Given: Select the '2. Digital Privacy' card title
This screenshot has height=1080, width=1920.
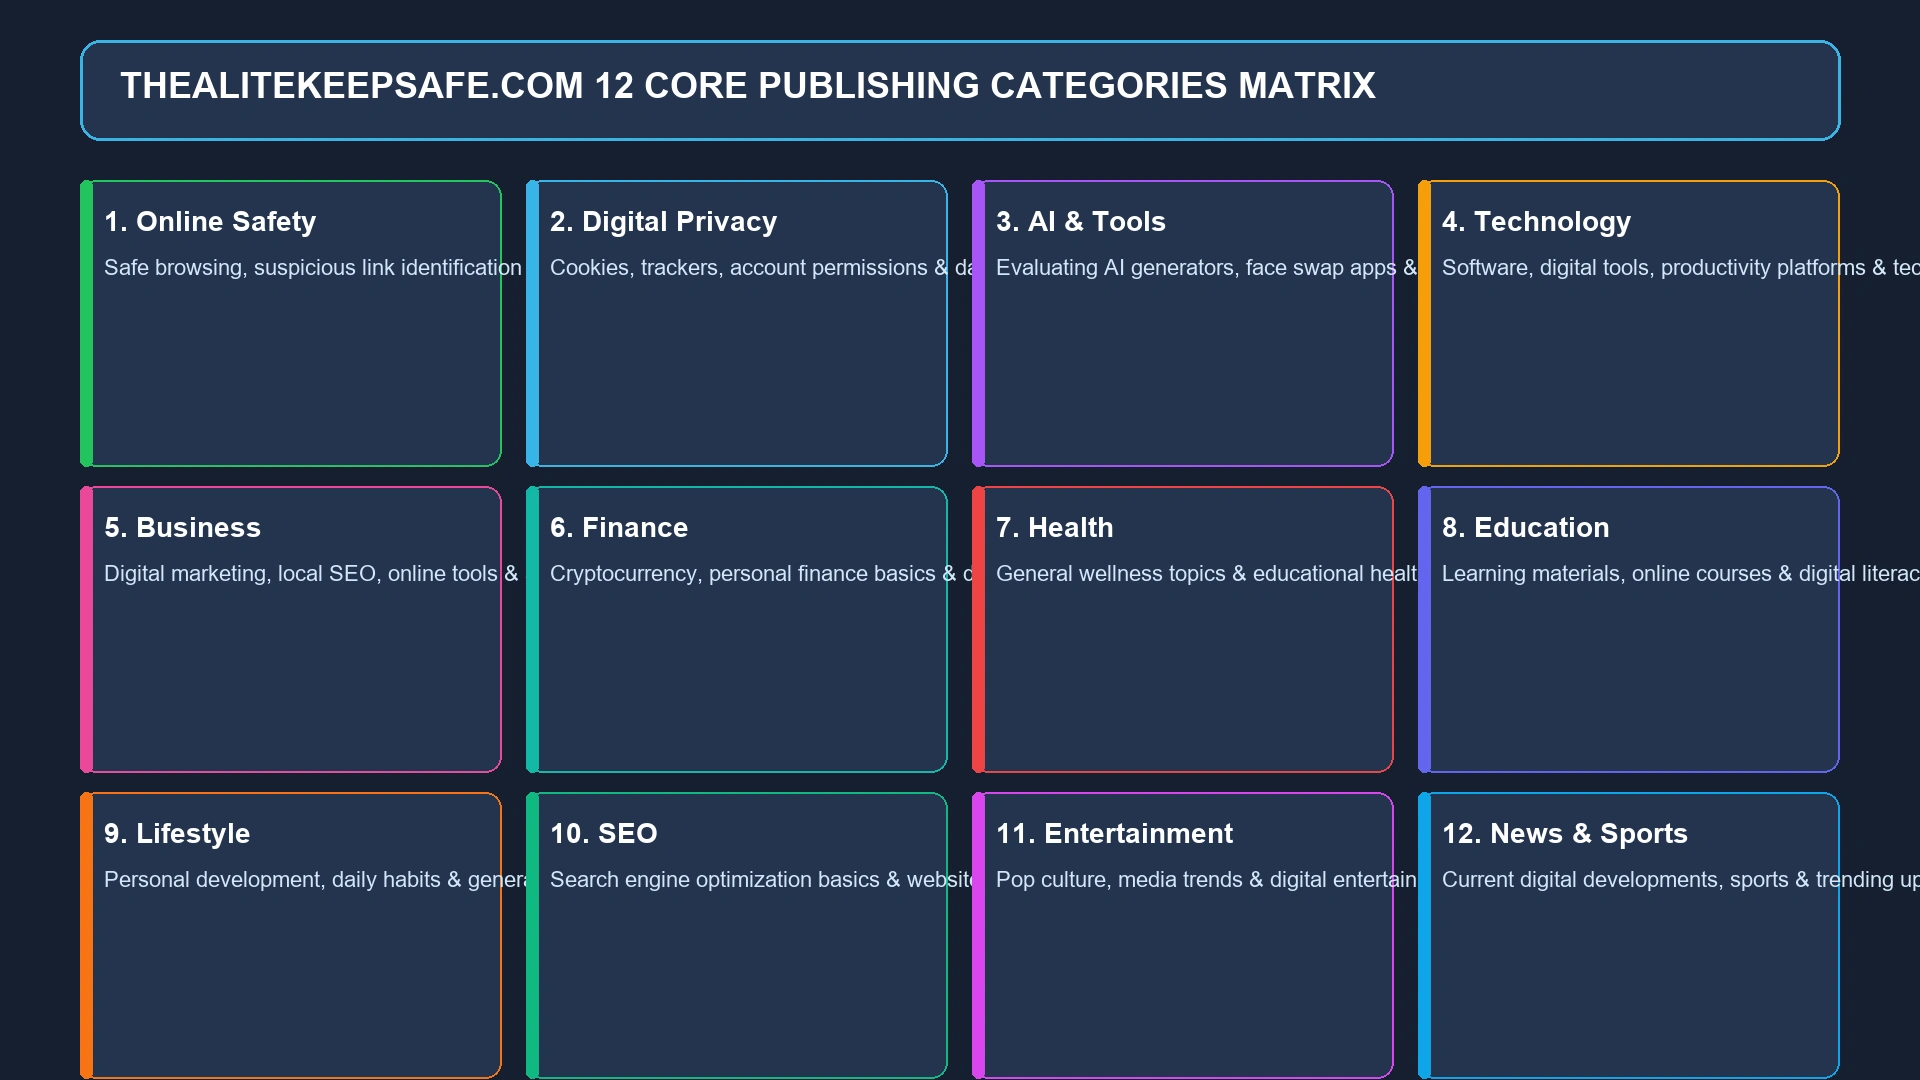Looking at the screenshot, I should pos(663,222).
